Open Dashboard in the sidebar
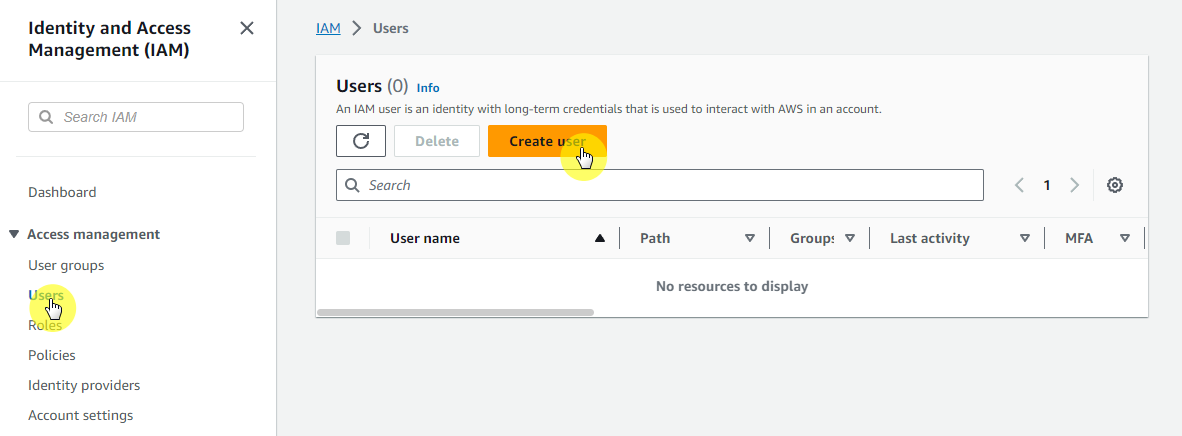 (62, 192)
